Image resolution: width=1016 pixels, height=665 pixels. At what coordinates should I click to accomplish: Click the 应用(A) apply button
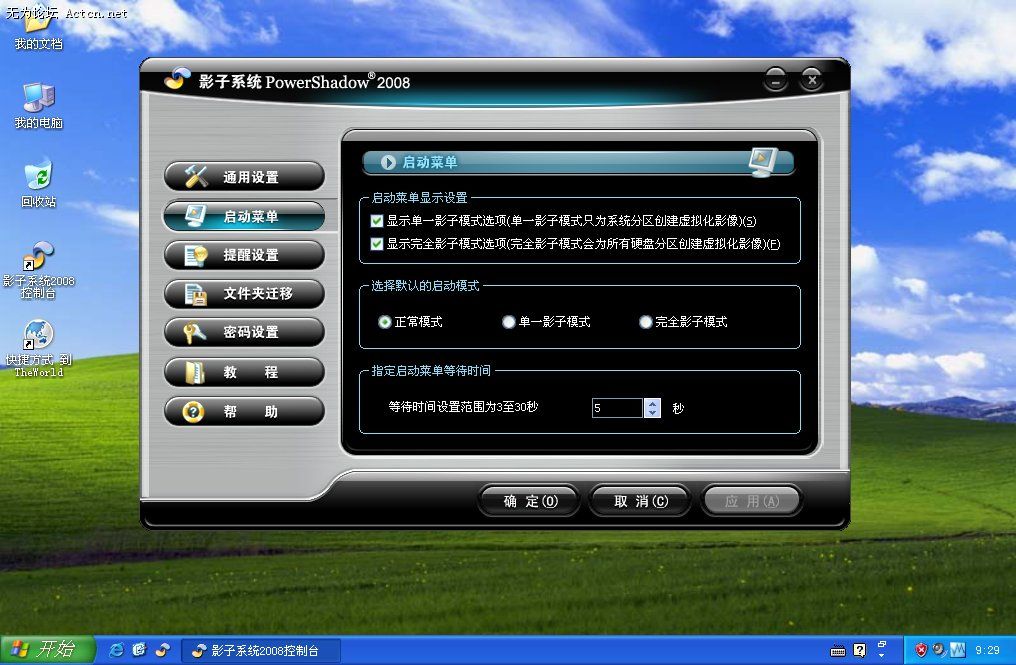pos(752,501)
